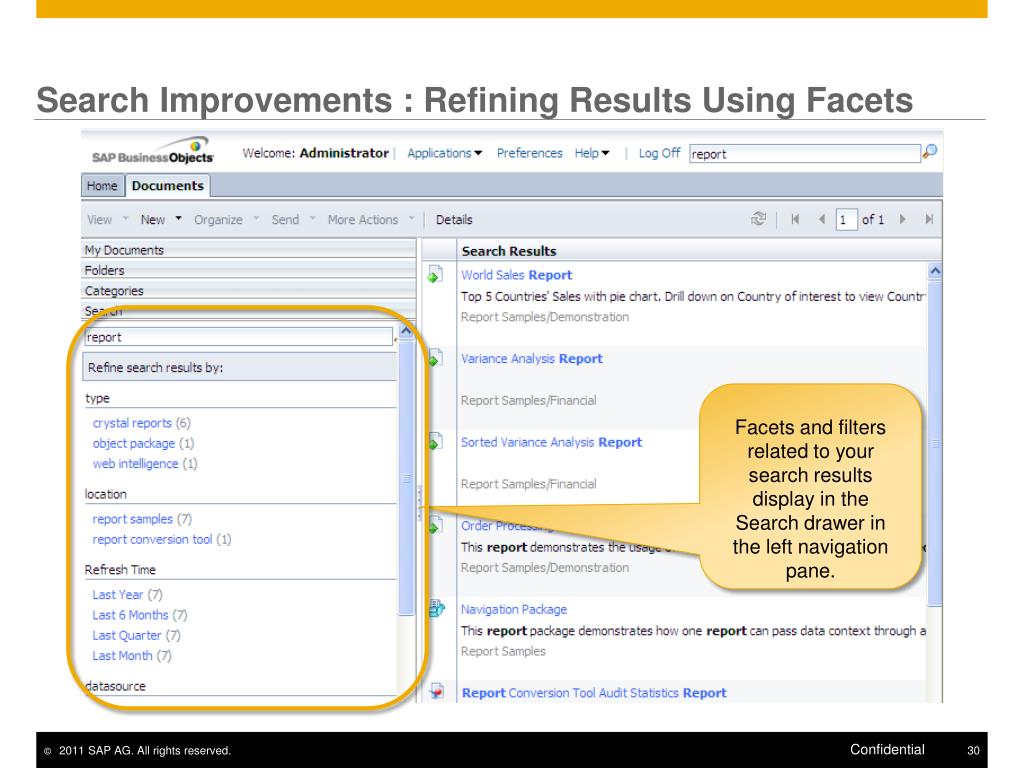Open the Variance Analysis Report result

click(532, 359)
